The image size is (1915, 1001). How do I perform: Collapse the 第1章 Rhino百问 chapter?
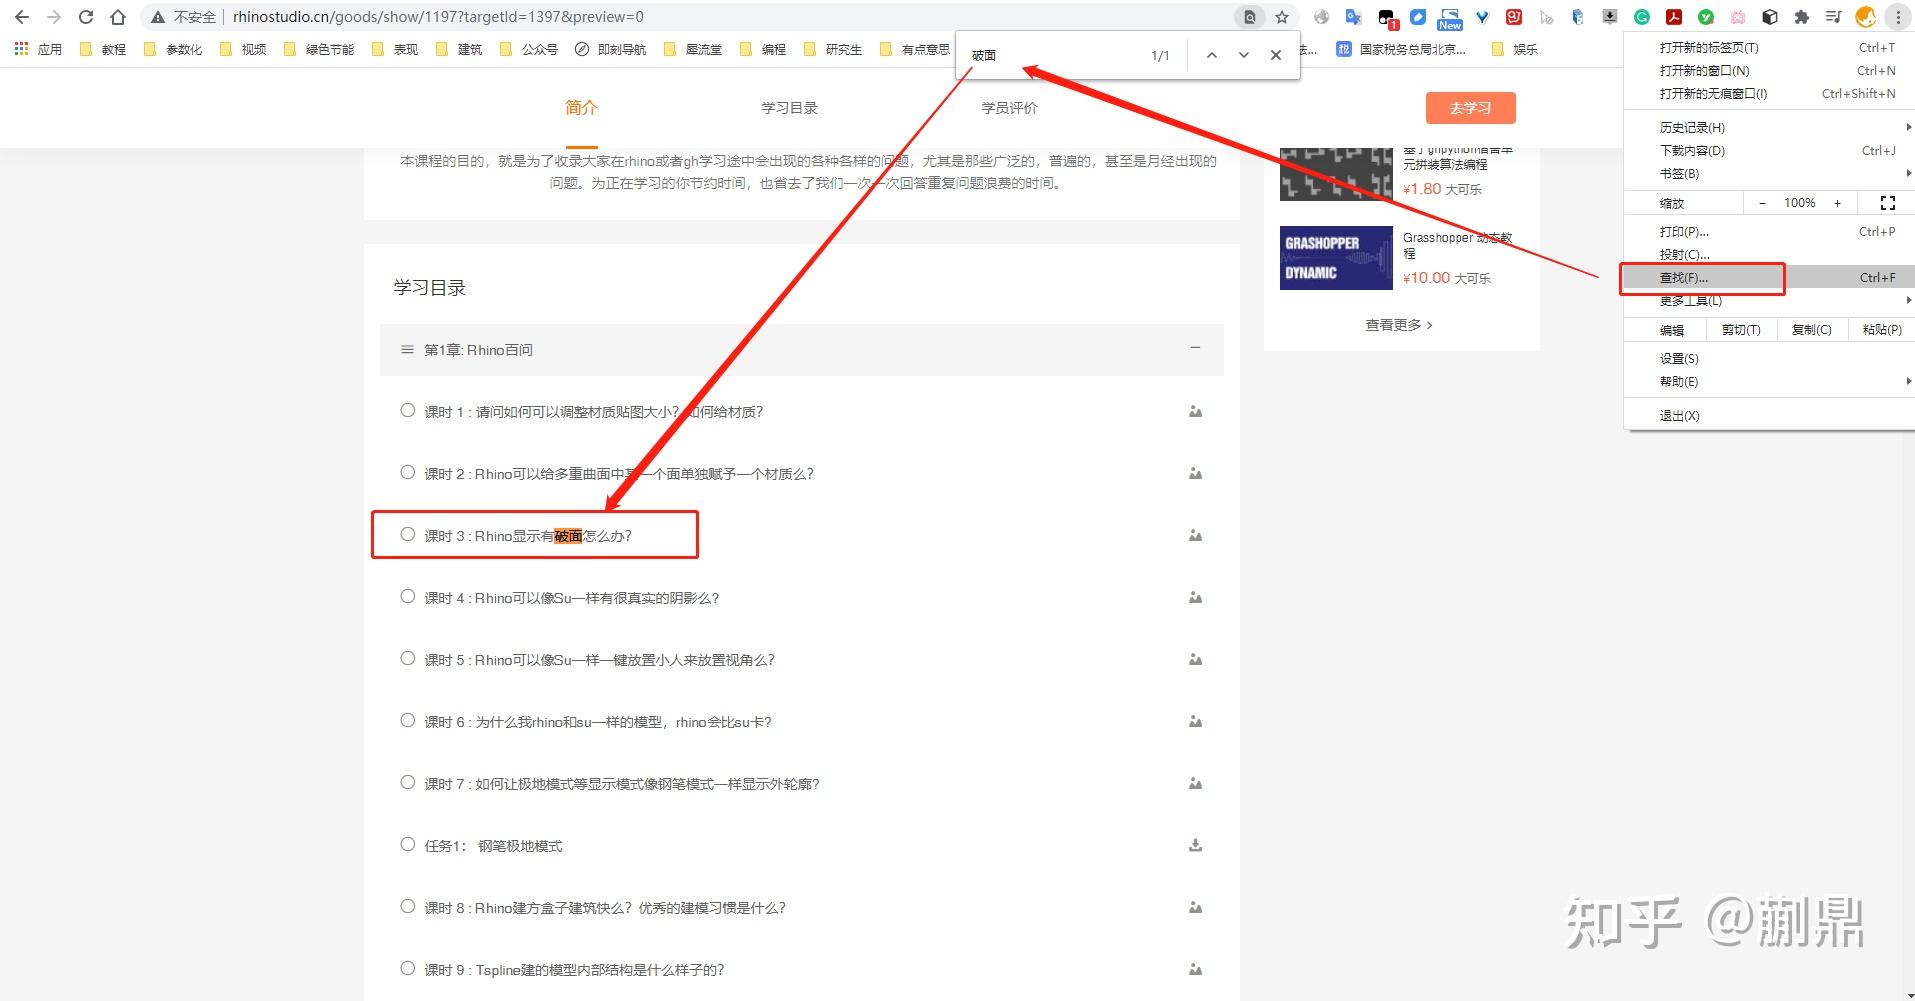1195,348
